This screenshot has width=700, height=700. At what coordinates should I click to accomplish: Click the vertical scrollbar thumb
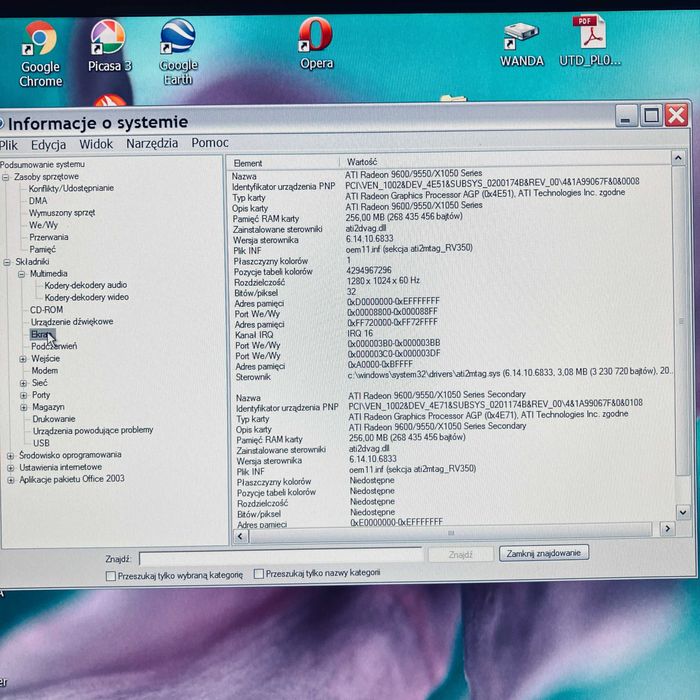681,321
